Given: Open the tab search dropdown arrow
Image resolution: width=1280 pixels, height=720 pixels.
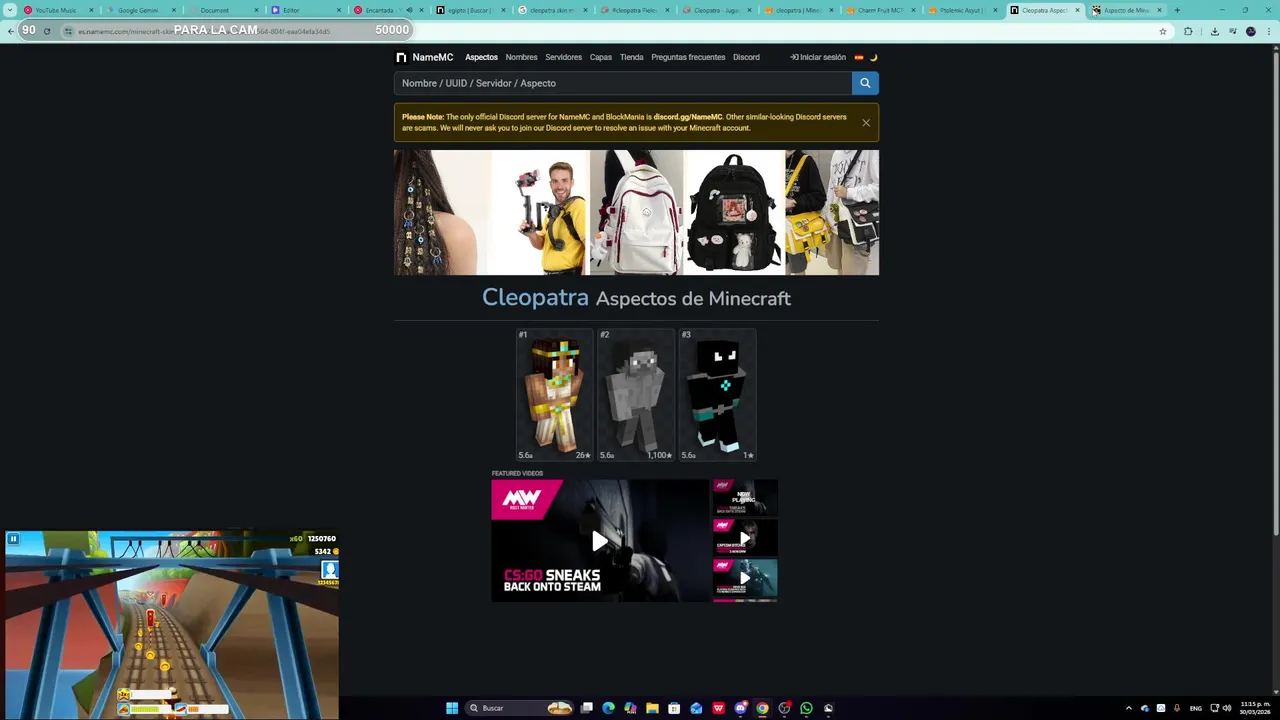Looking at the screenshot, I should tap(9, 10).
